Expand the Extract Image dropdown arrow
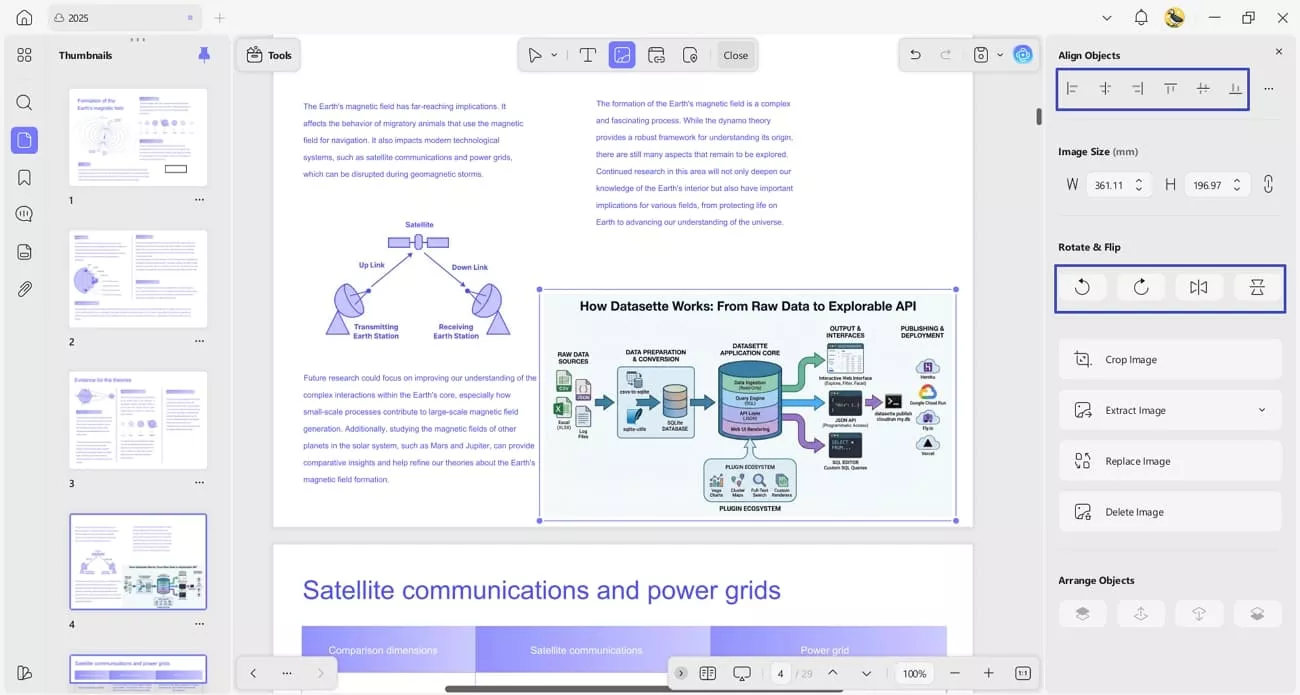 coord(1261,410)
